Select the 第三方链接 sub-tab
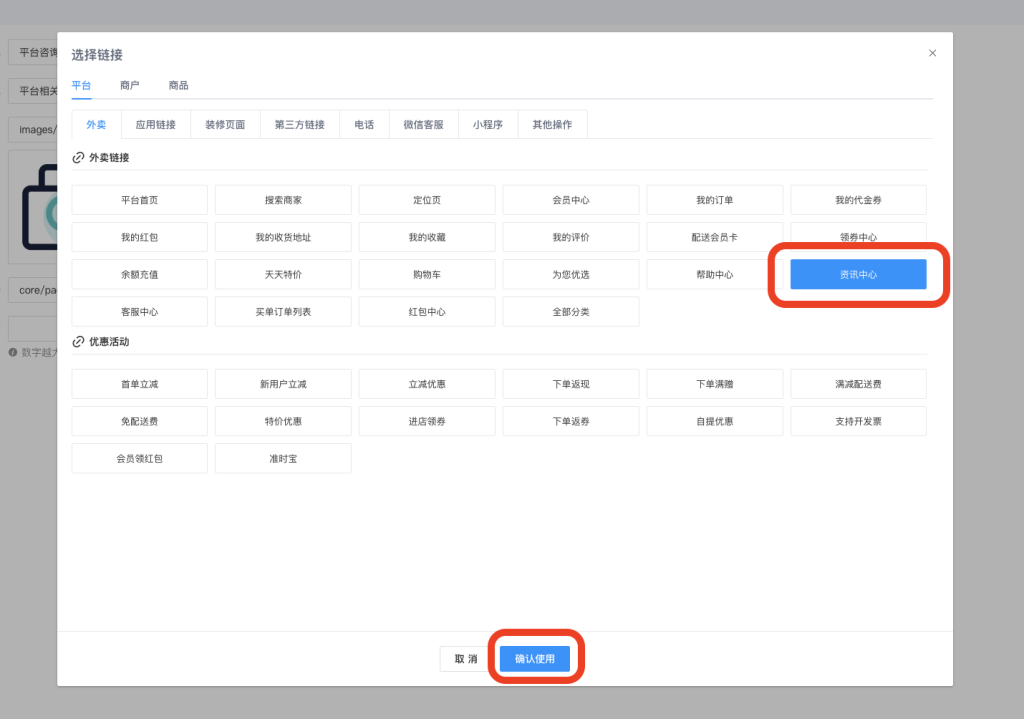 [x=299, y=125]
